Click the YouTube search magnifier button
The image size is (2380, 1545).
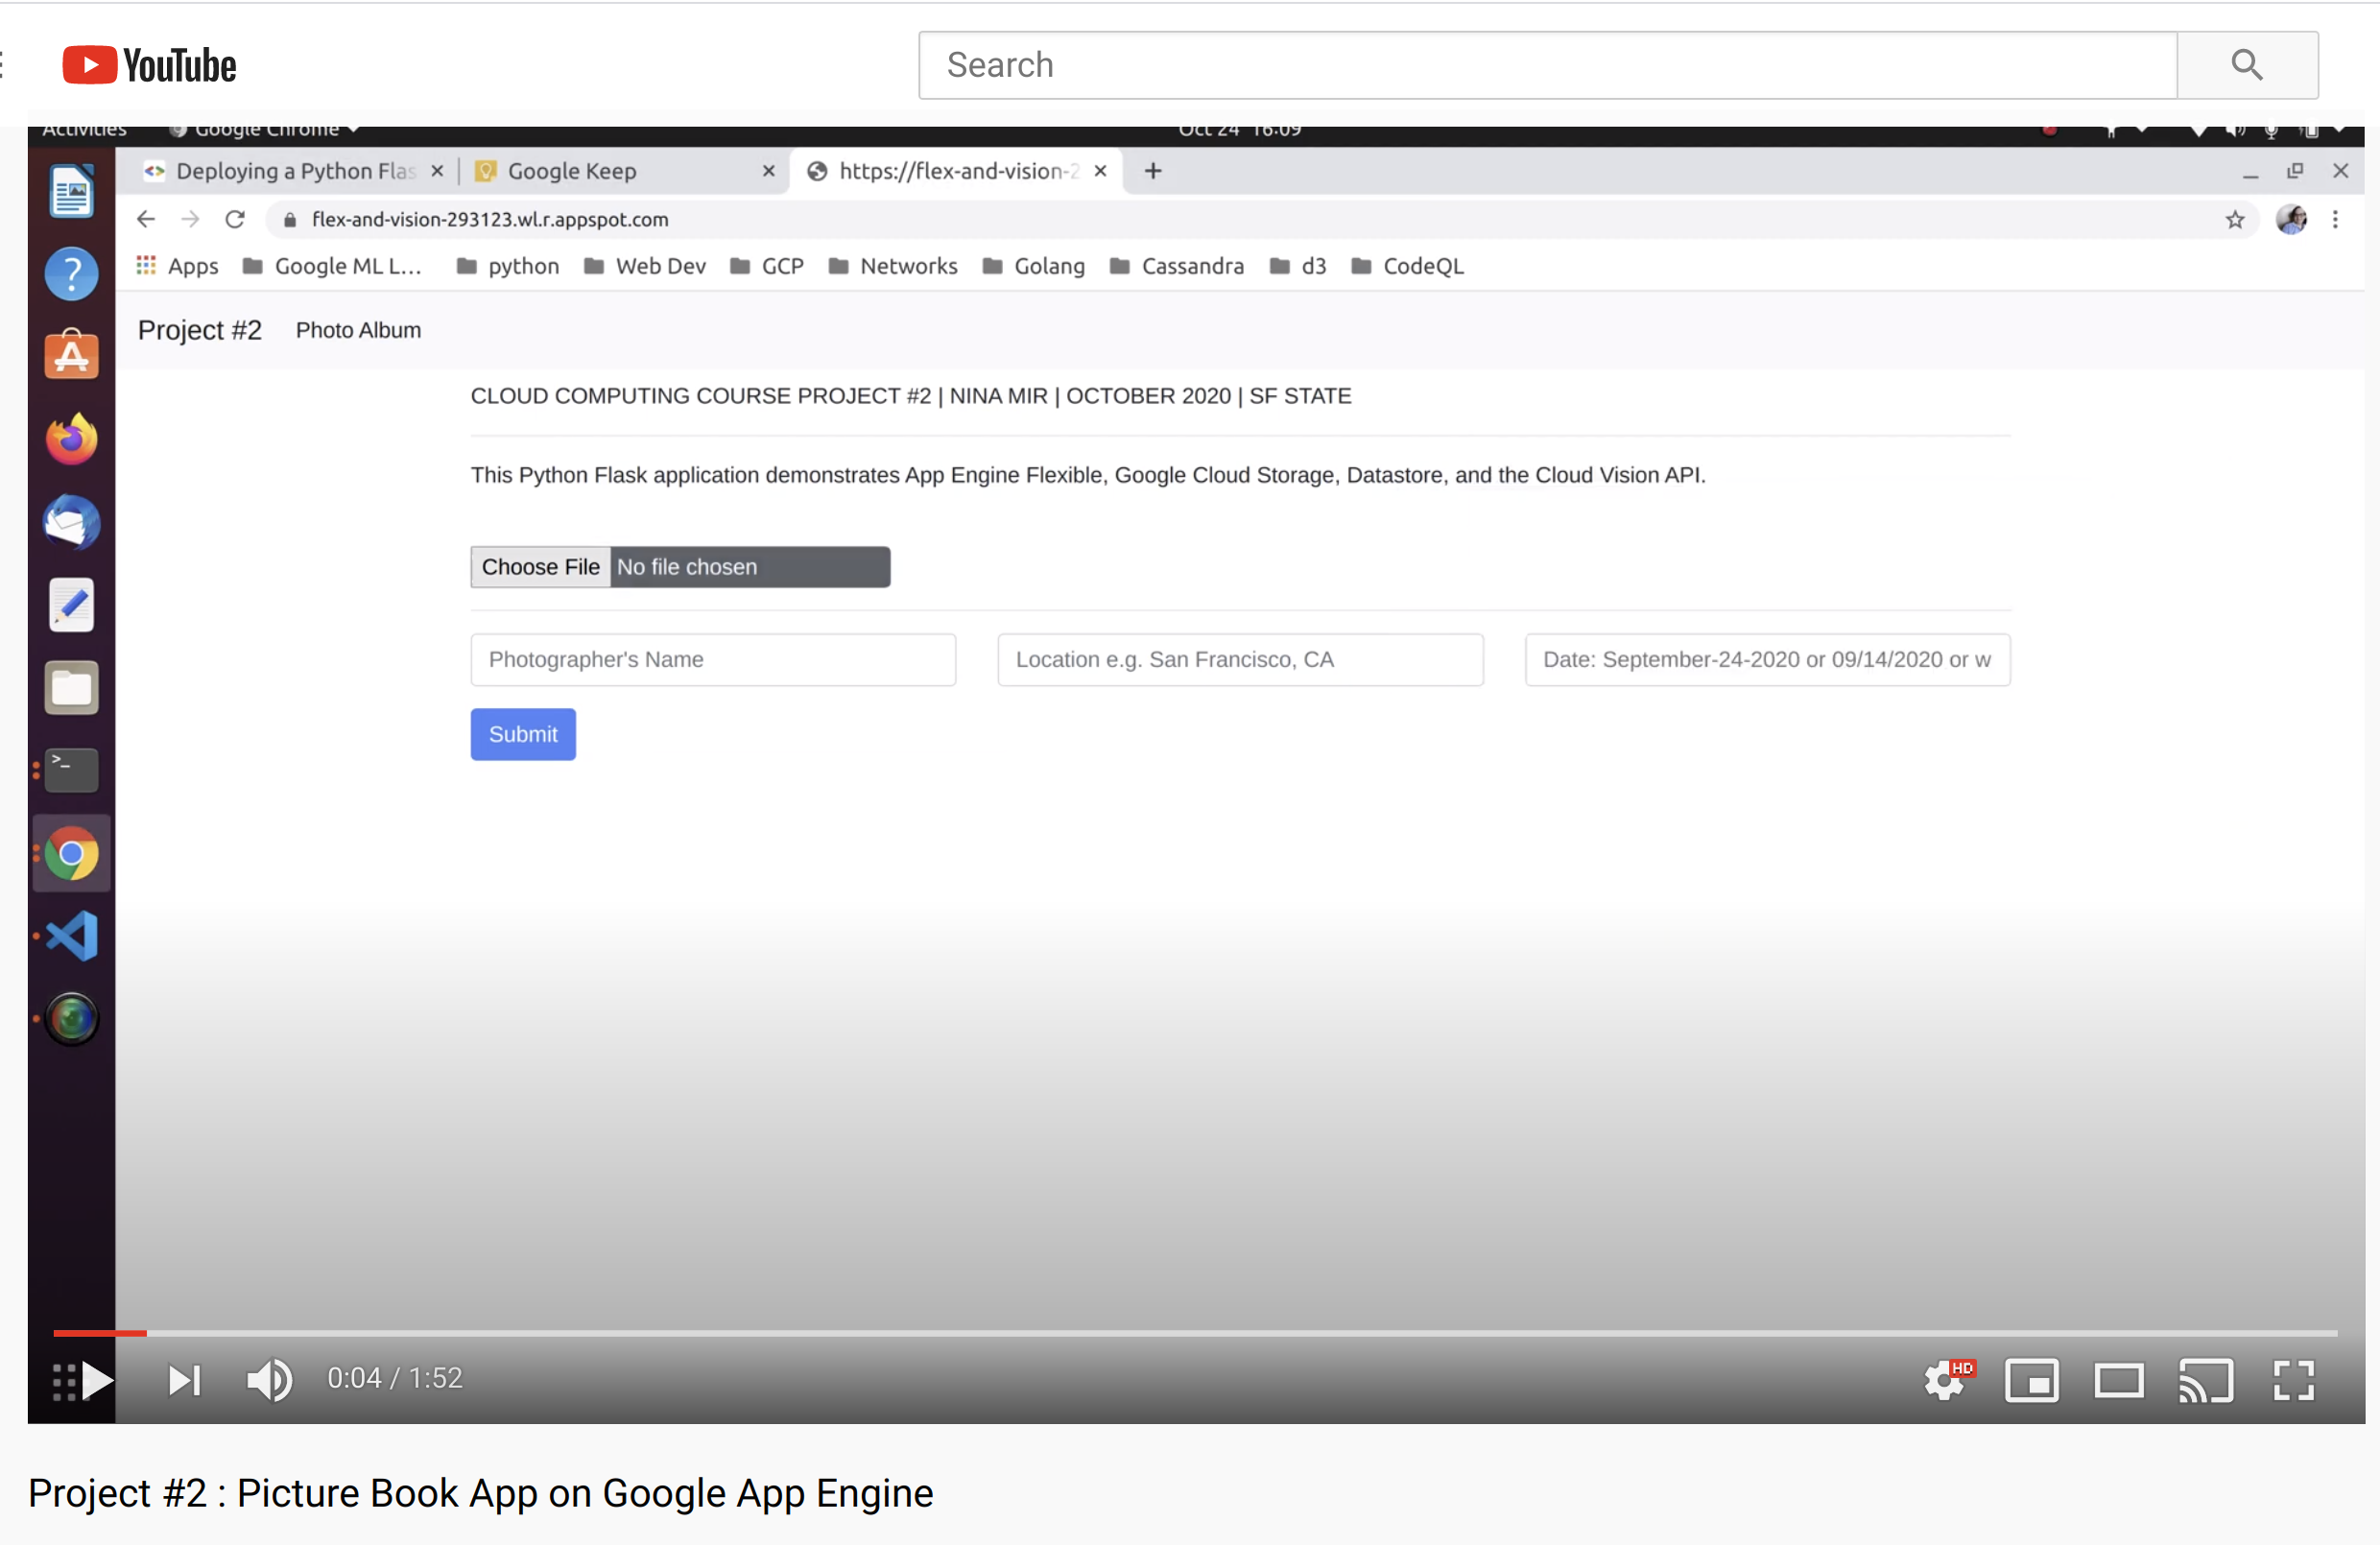2246,65
